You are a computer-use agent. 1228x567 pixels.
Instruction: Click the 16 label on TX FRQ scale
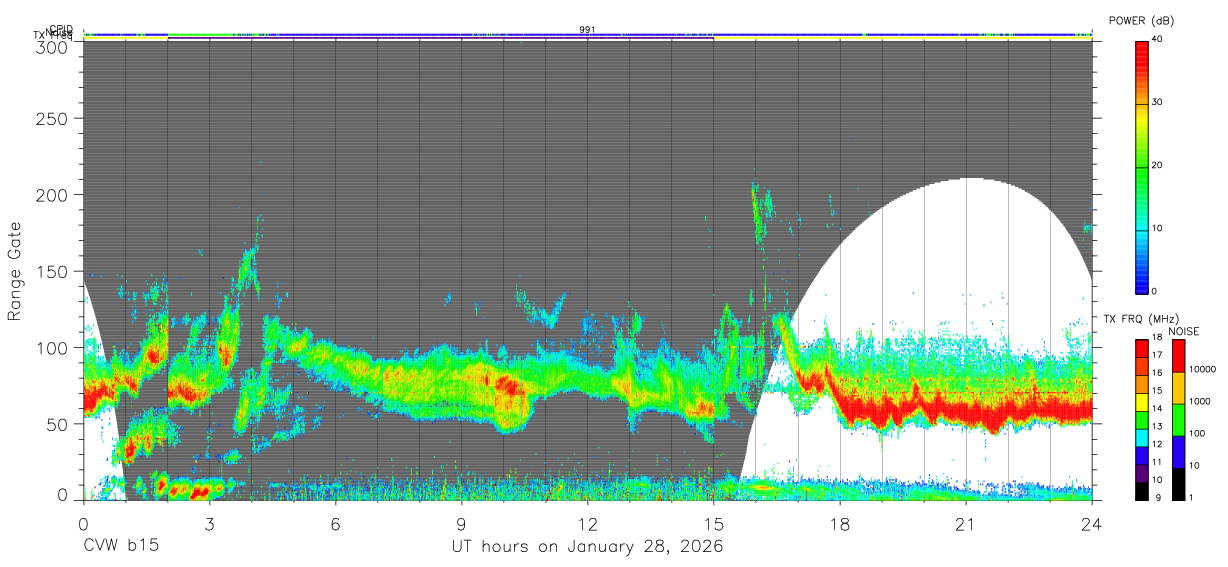pyautogui.click(x=1158, y=373)
